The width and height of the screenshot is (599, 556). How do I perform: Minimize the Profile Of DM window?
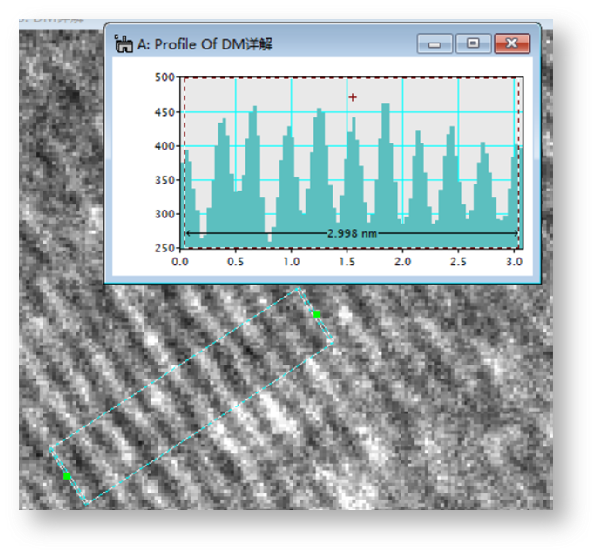[x=435, y=44]
